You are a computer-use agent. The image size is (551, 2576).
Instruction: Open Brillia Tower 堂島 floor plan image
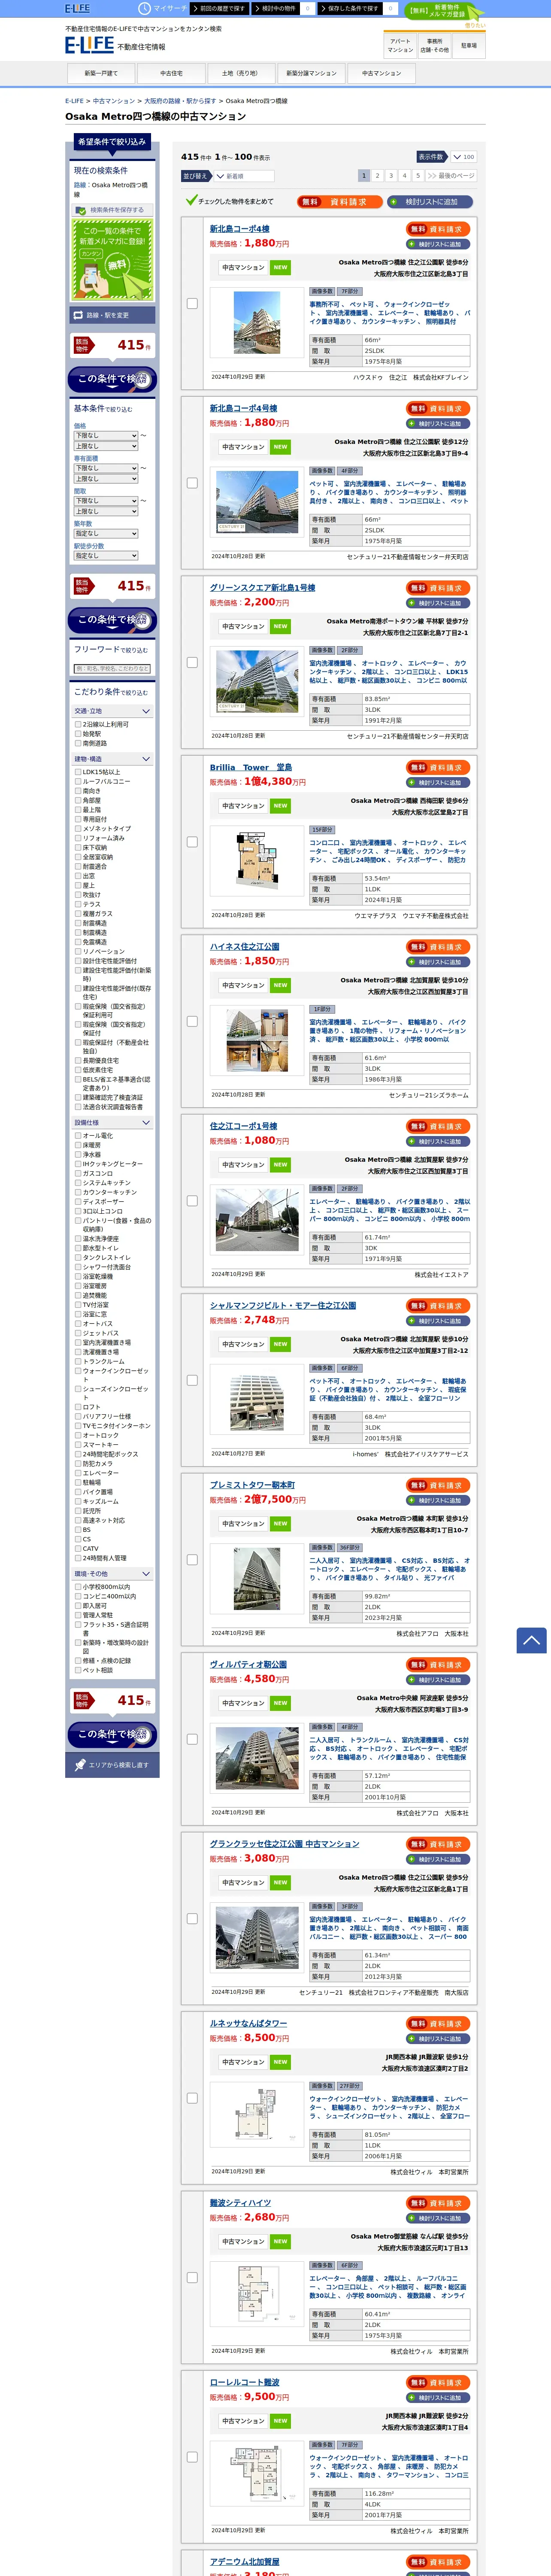point(257,860)
